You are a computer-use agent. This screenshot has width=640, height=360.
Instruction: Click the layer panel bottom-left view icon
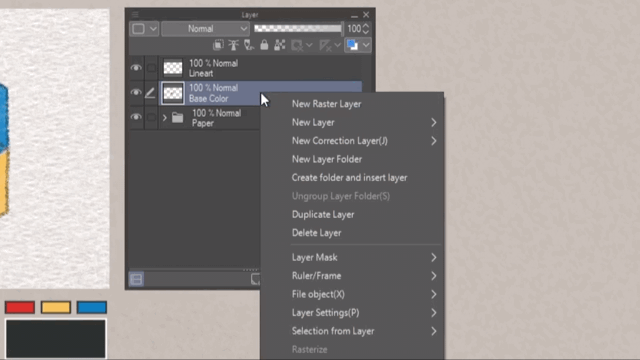pos(136,279)
